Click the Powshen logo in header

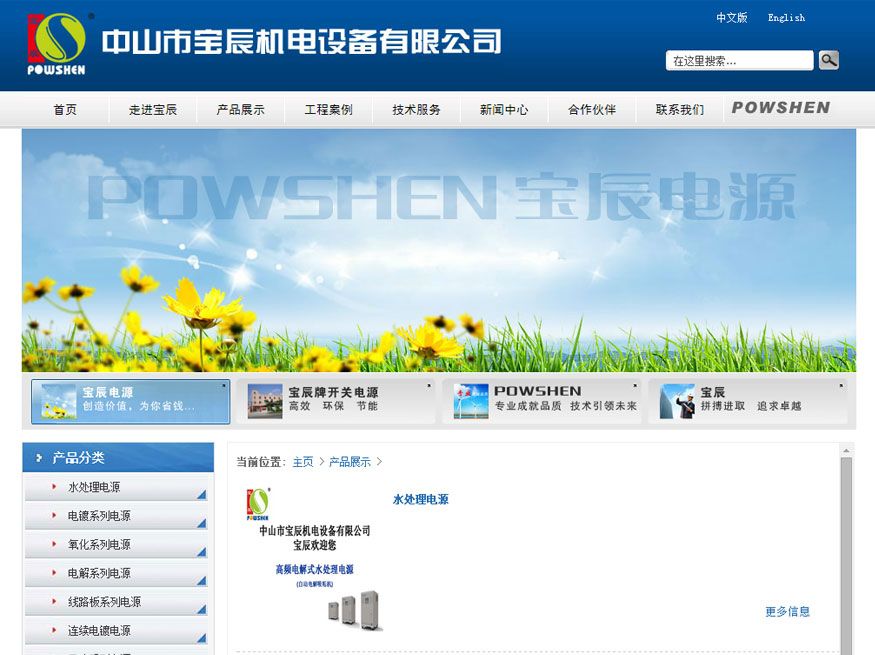point(56,44)
